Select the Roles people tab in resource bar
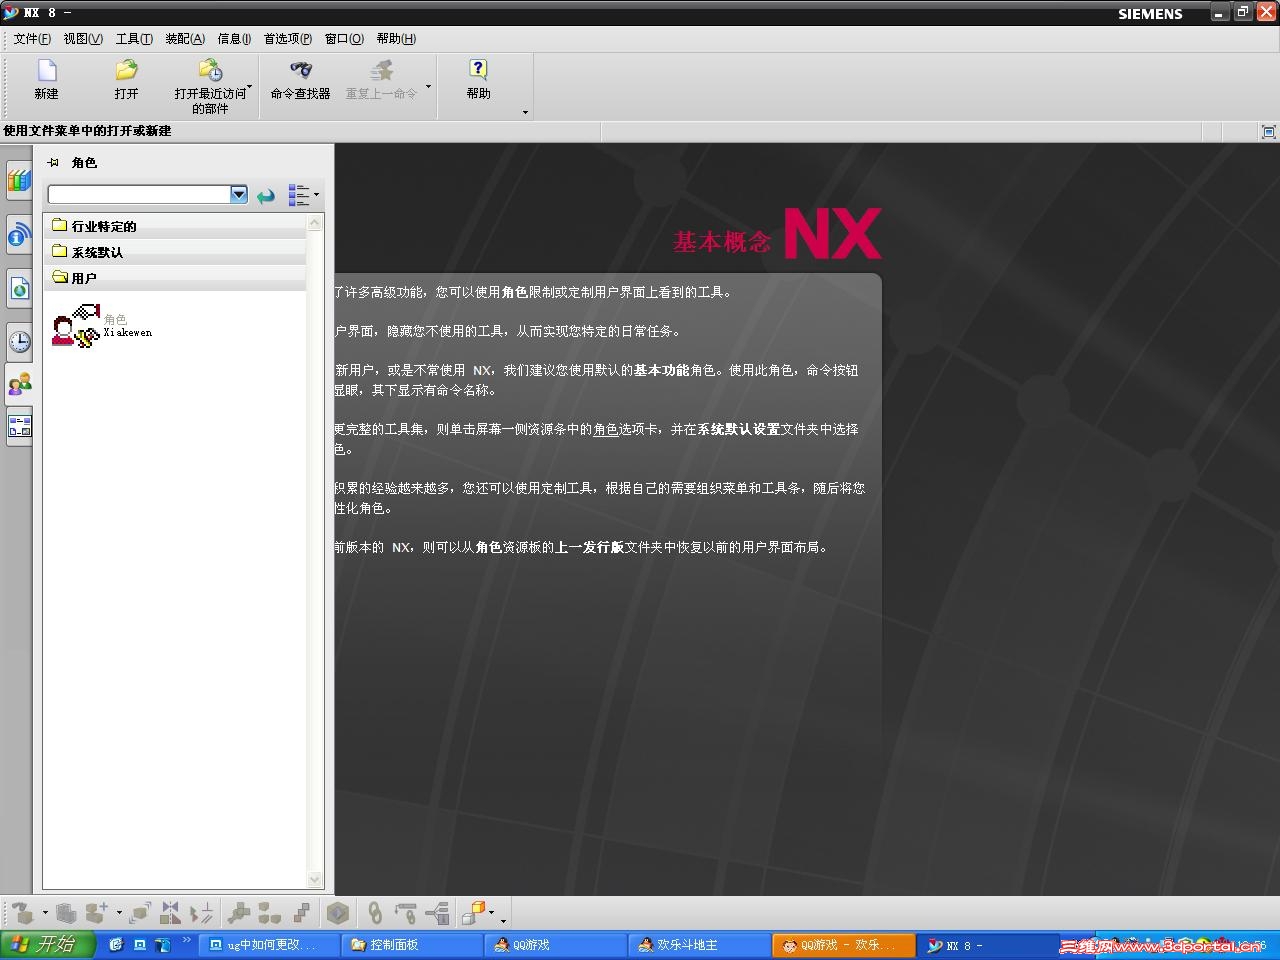The width and height of the screenshot is (1280, 960). pos(19,384)
